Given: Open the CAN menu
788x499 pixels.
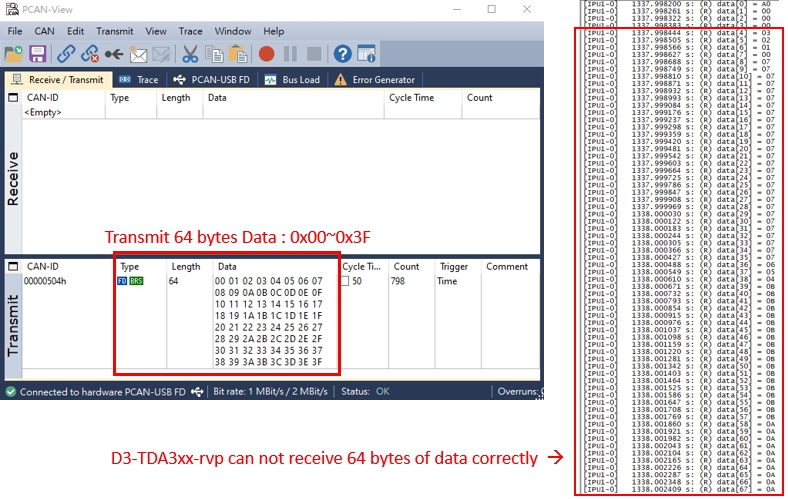Looking at the screenshot, I should [x=44, y=31].
